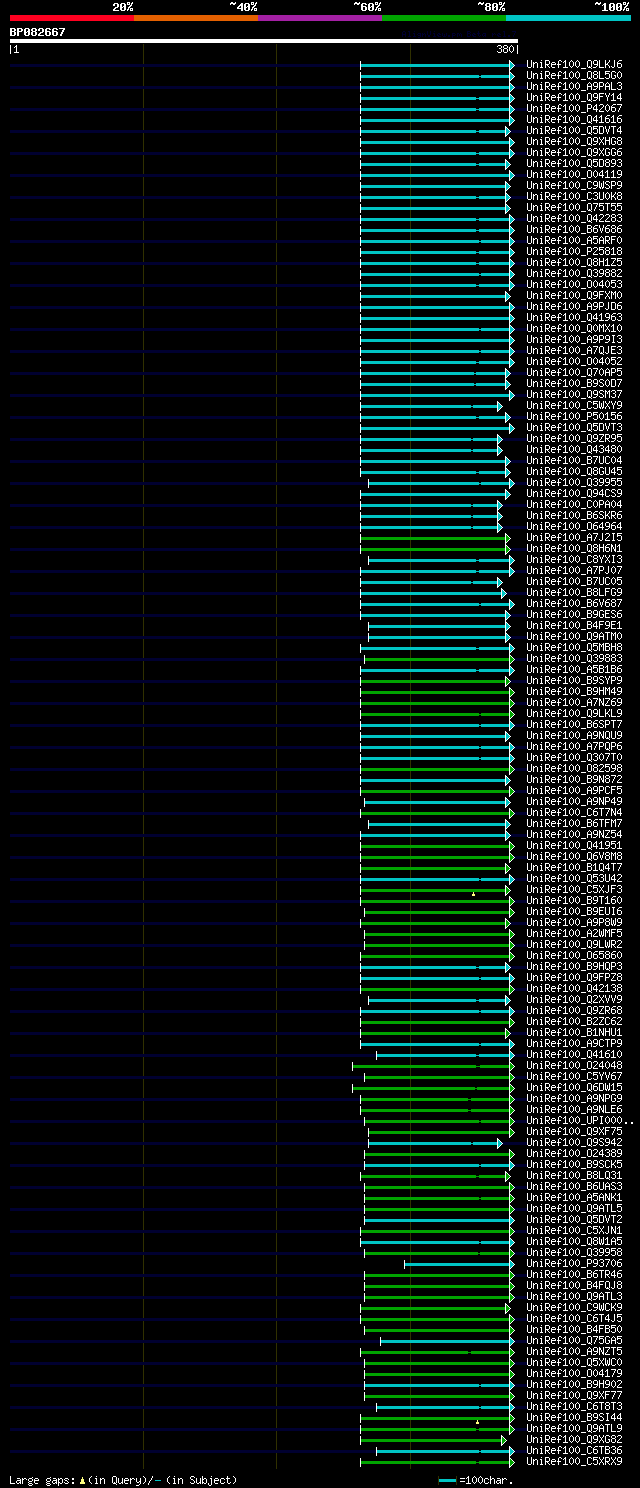Open hit UniRef100_Q8H1Z5
640x1488 pixels.
(x=574, y=263)
